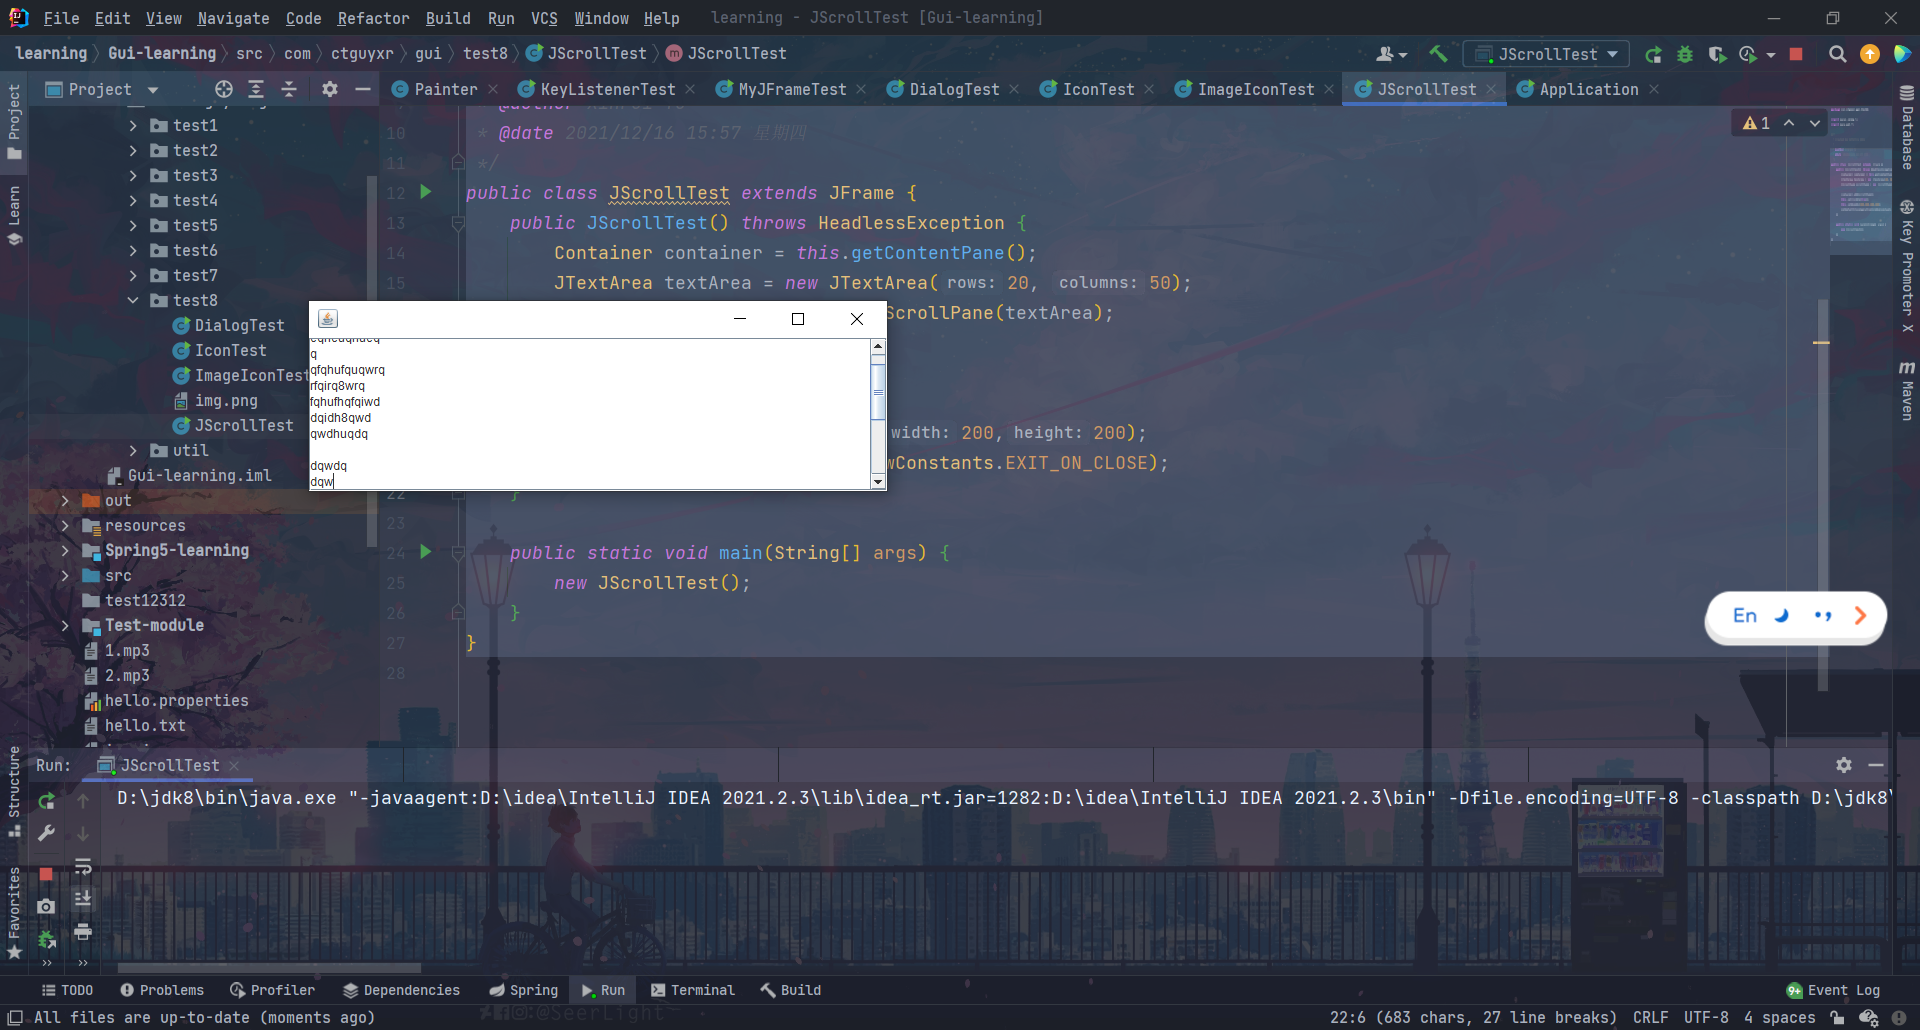Click Expand All in Project panel
The height and width of the screenshot is (1030, 1920).
[256, 89]
